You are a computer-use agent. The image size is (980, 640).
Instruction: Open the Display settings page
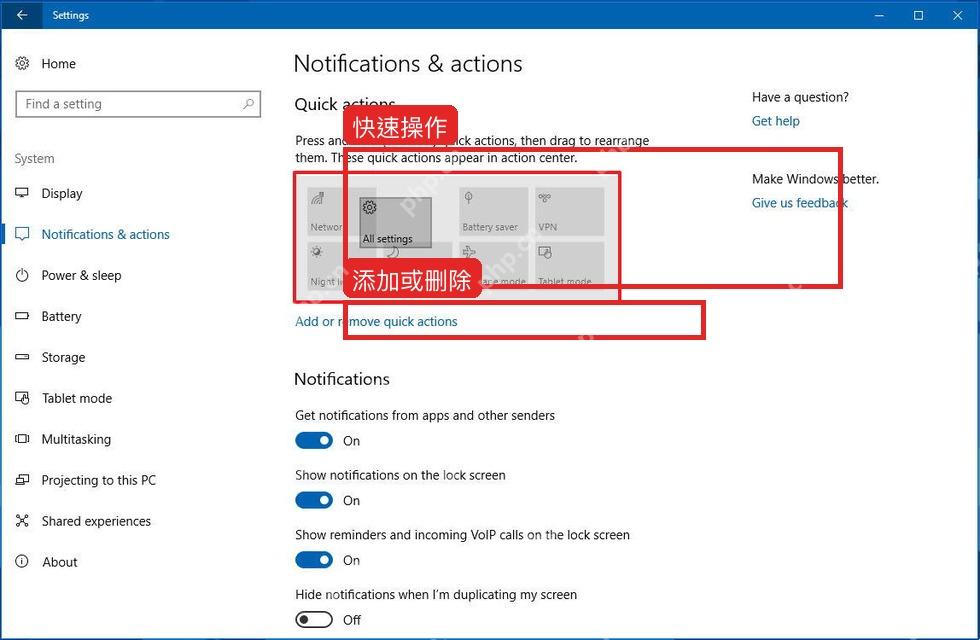click(62, 194)
